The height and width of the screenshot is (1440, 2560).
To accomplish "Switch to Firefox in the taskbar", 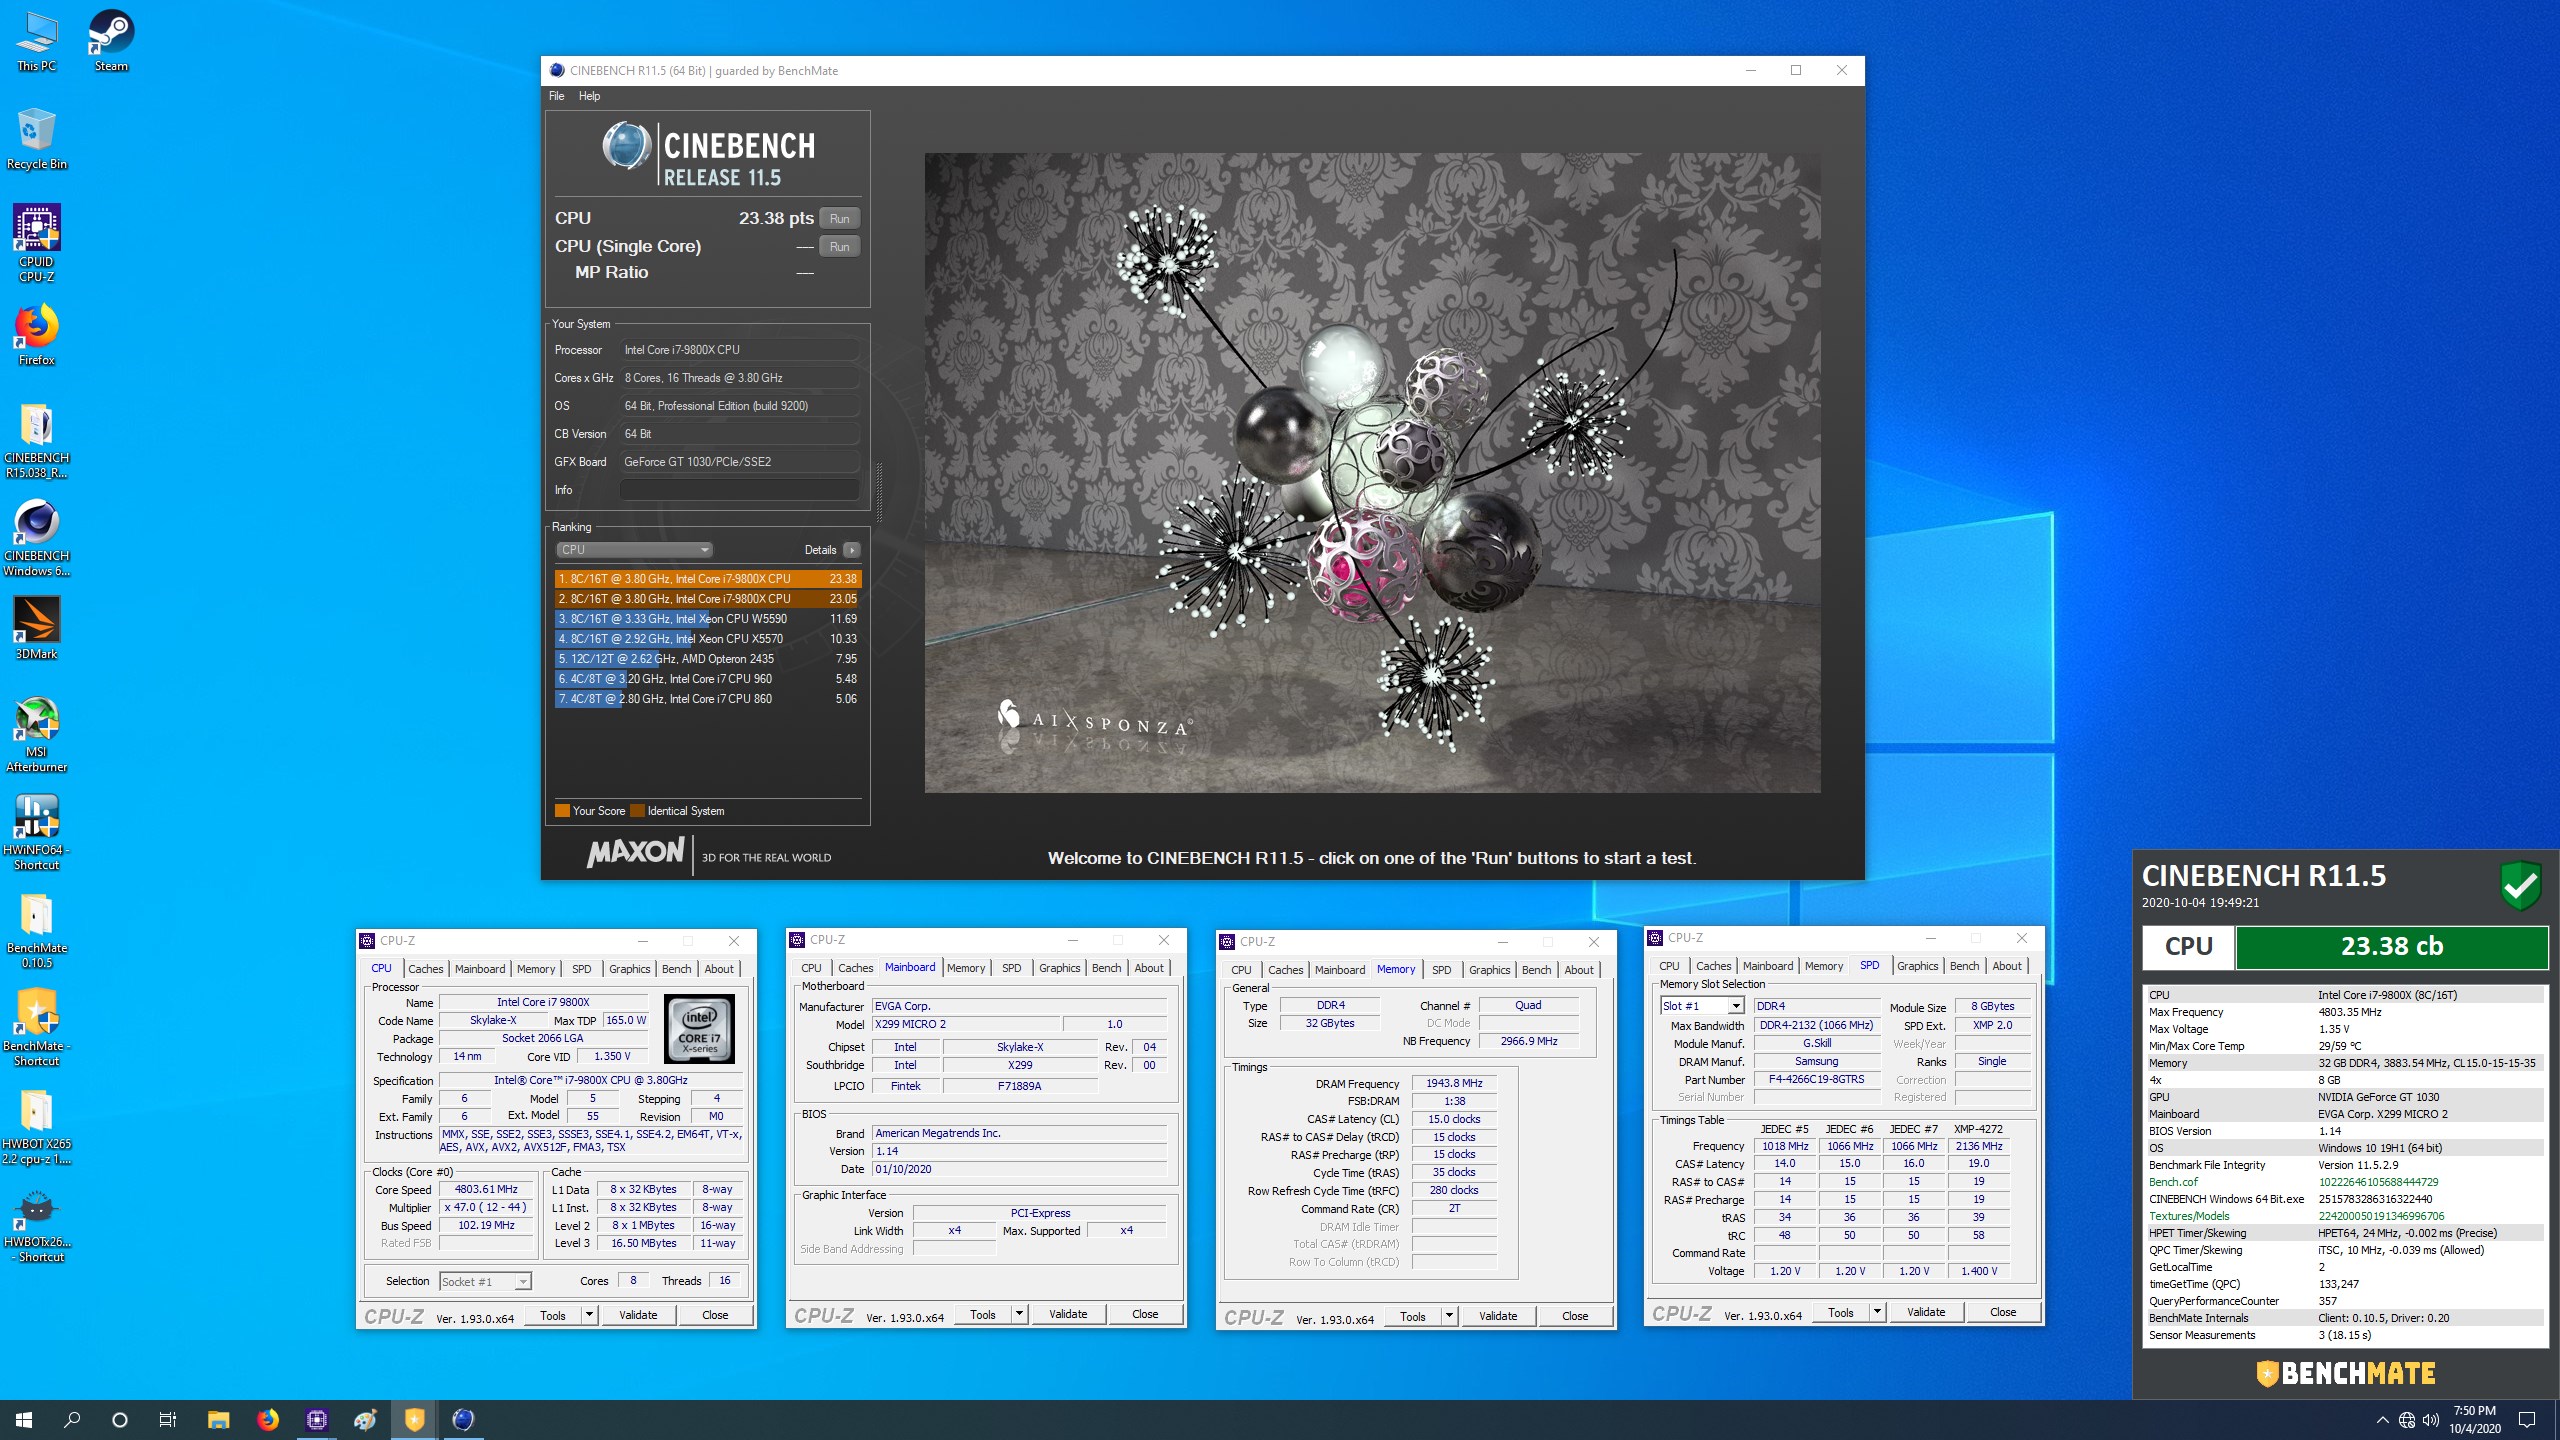I will click(x=267, y=1420).
